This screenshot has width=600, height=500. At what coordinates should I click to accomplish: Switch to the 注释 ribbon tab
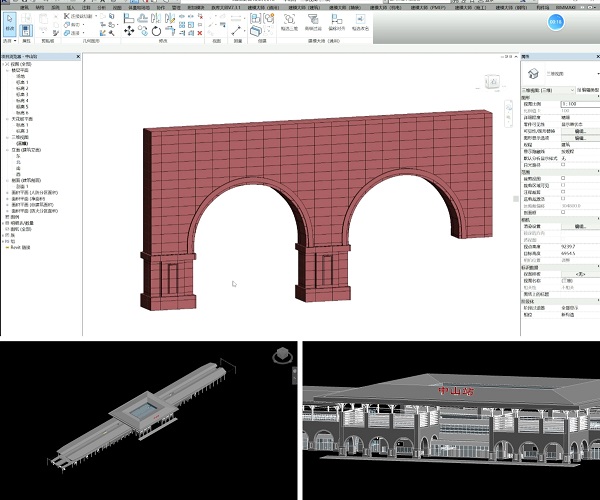pyautogui.click(x=86, y=7)
